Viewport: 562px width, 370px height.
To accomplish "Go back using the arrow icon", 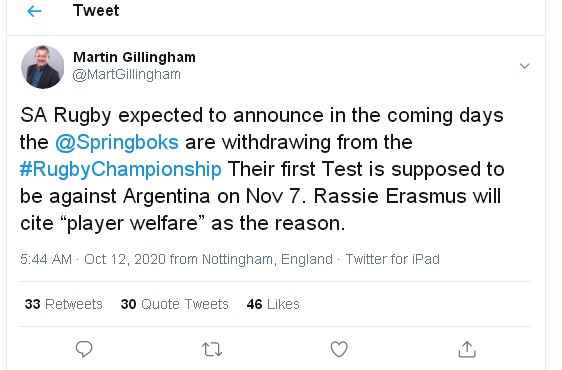I will [x=34, y=11].
